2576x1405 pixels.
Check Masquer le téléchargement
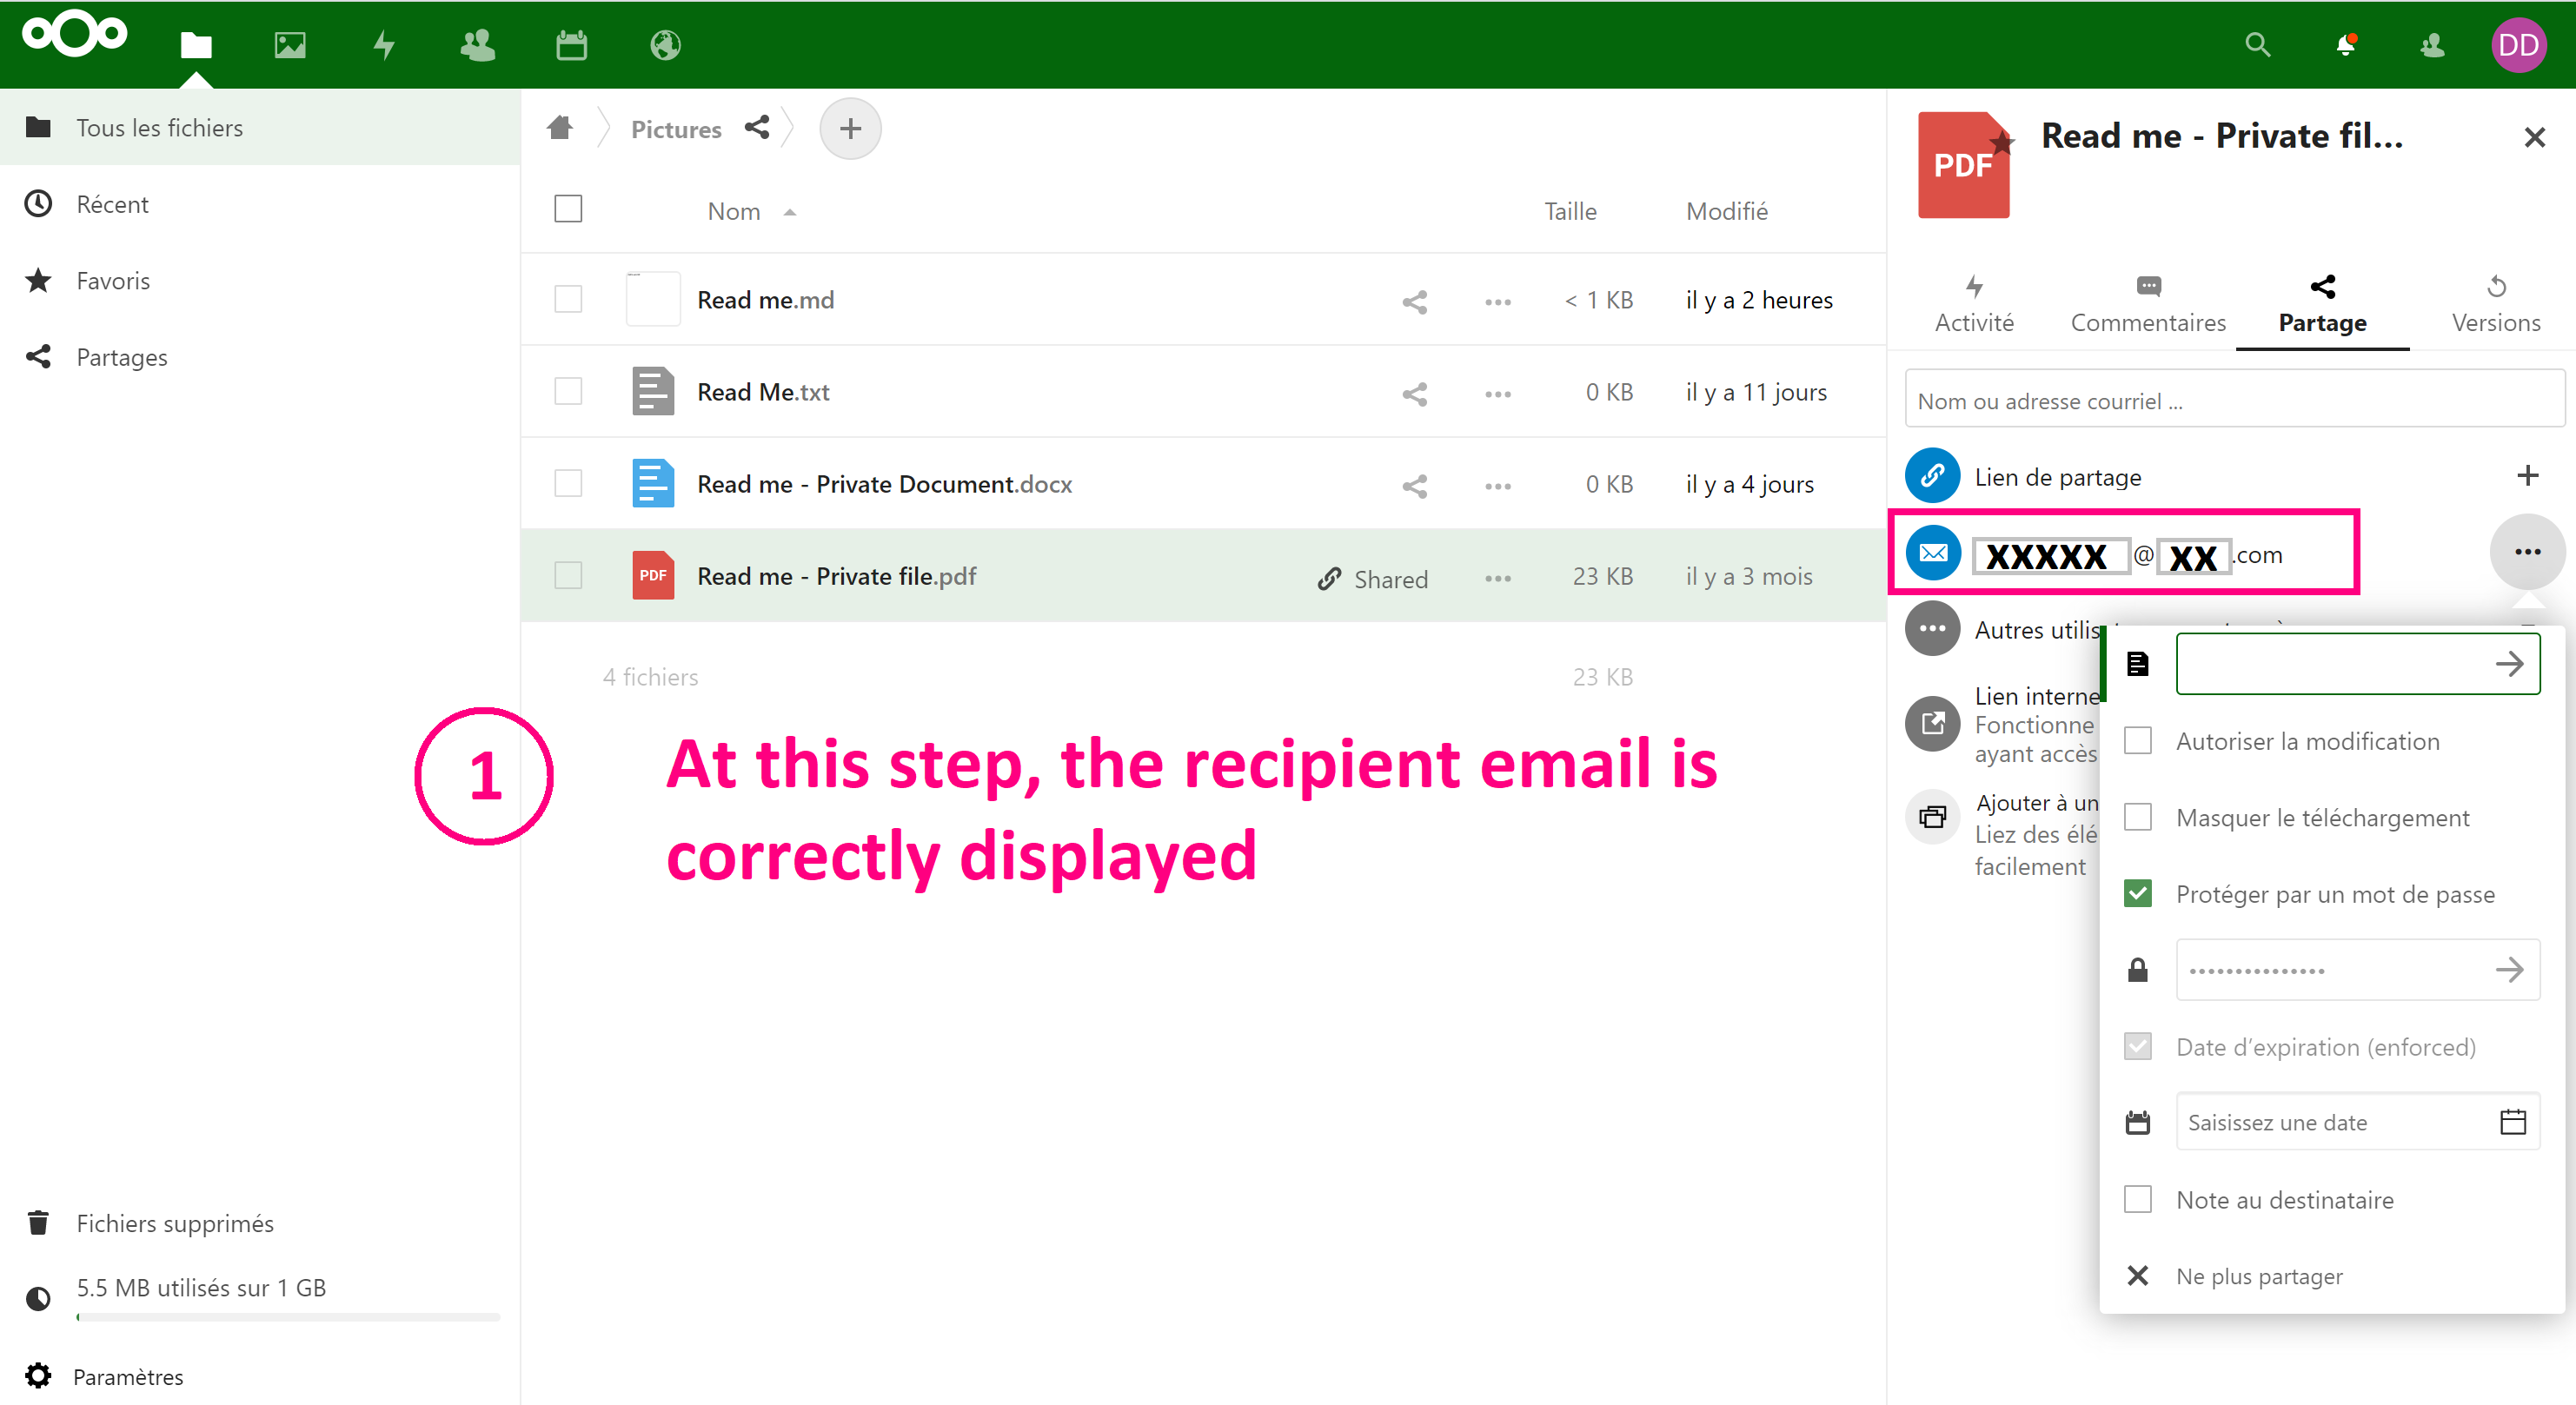pos(2138,817)
